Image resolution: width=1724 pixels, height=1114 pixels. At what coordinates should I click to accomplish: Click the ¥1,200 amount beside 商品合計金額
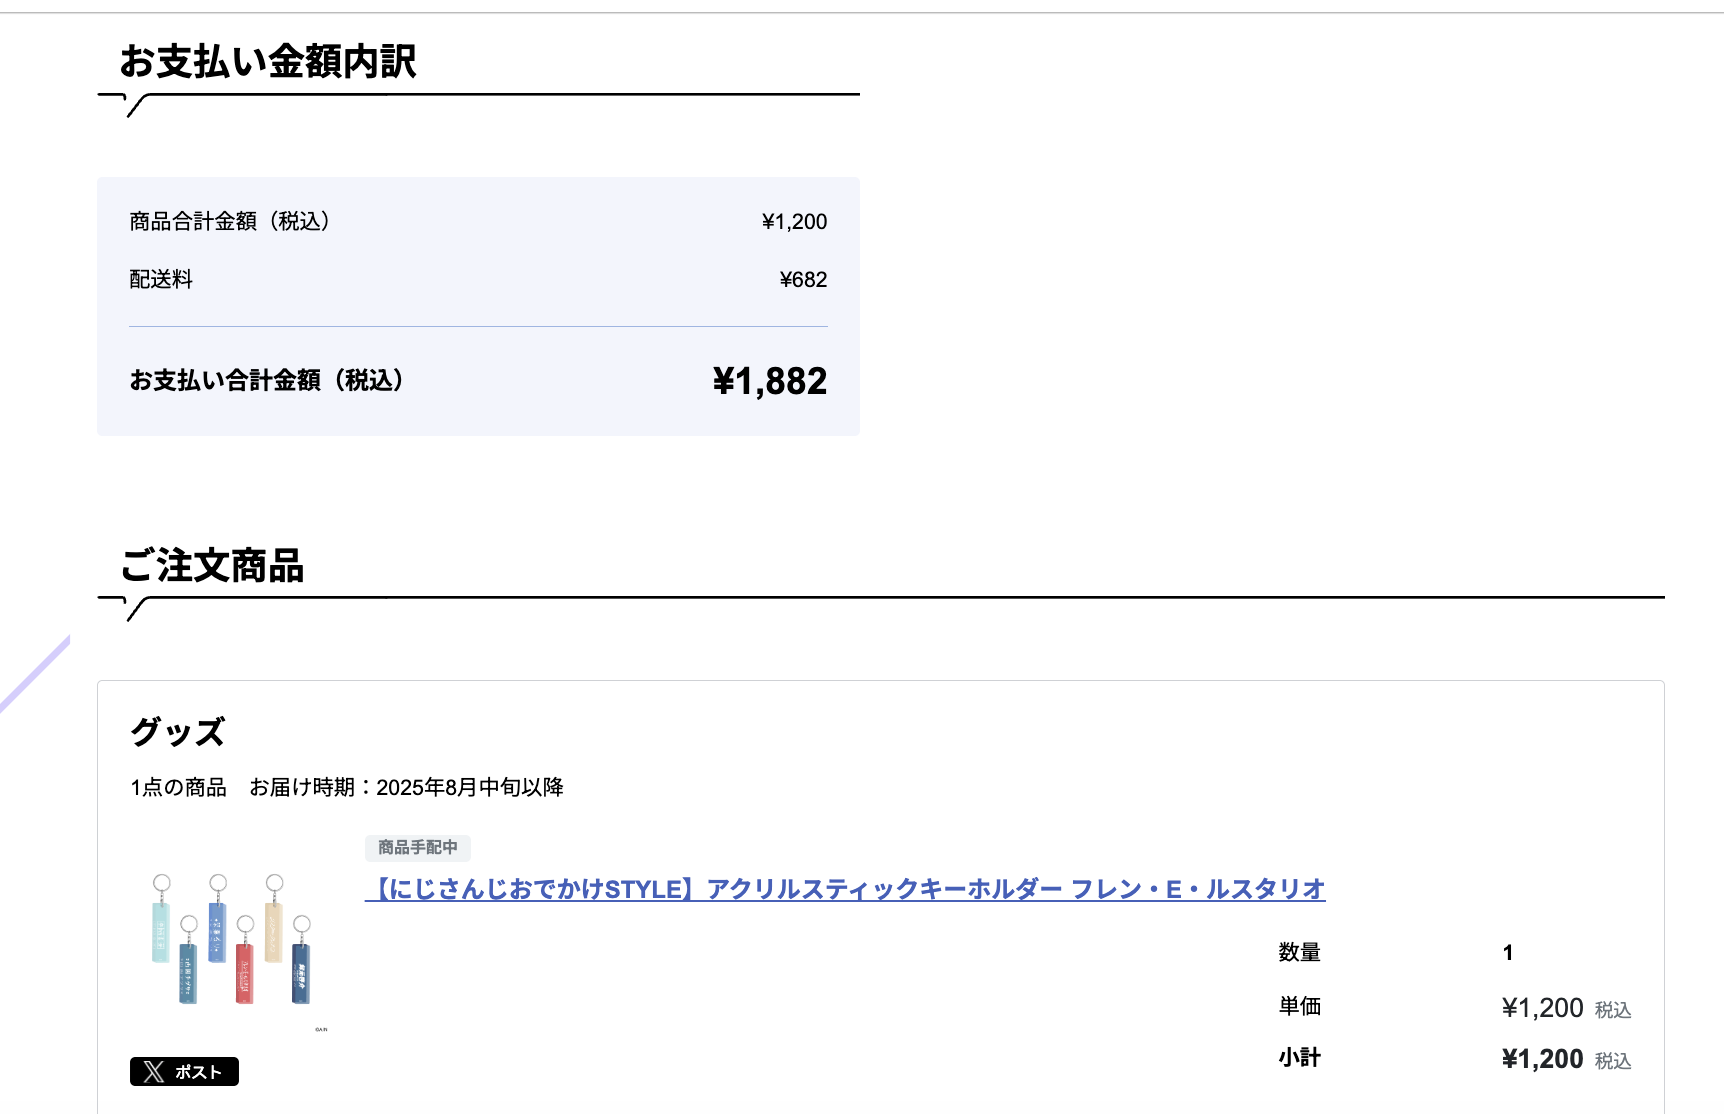[794, 222]
